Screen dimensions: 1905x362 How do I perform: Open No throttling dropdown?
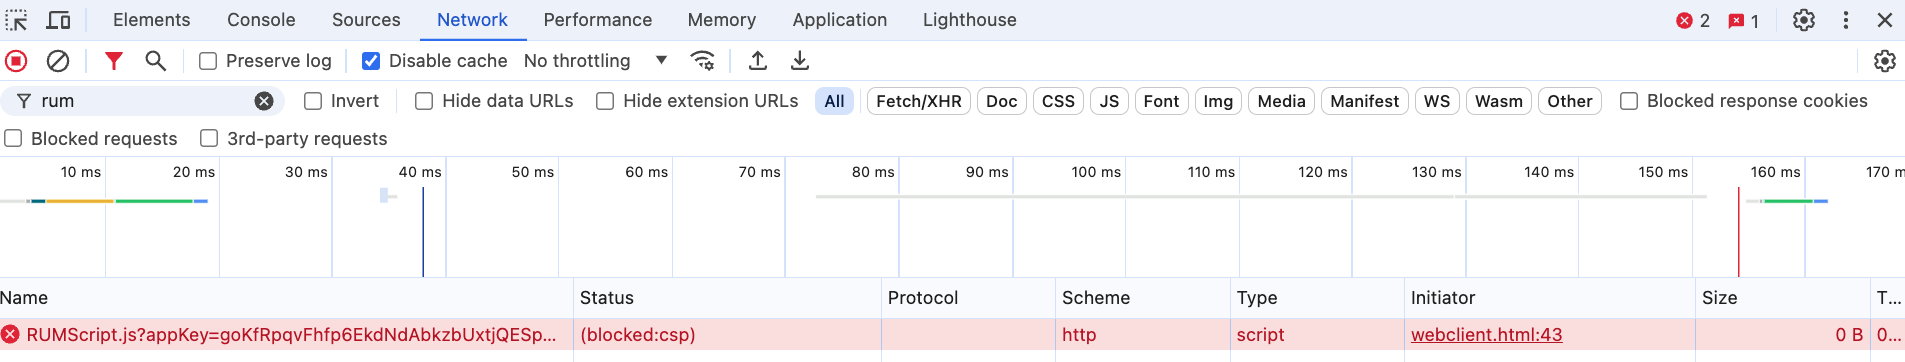pyautogui.click(x=596, y=61)
